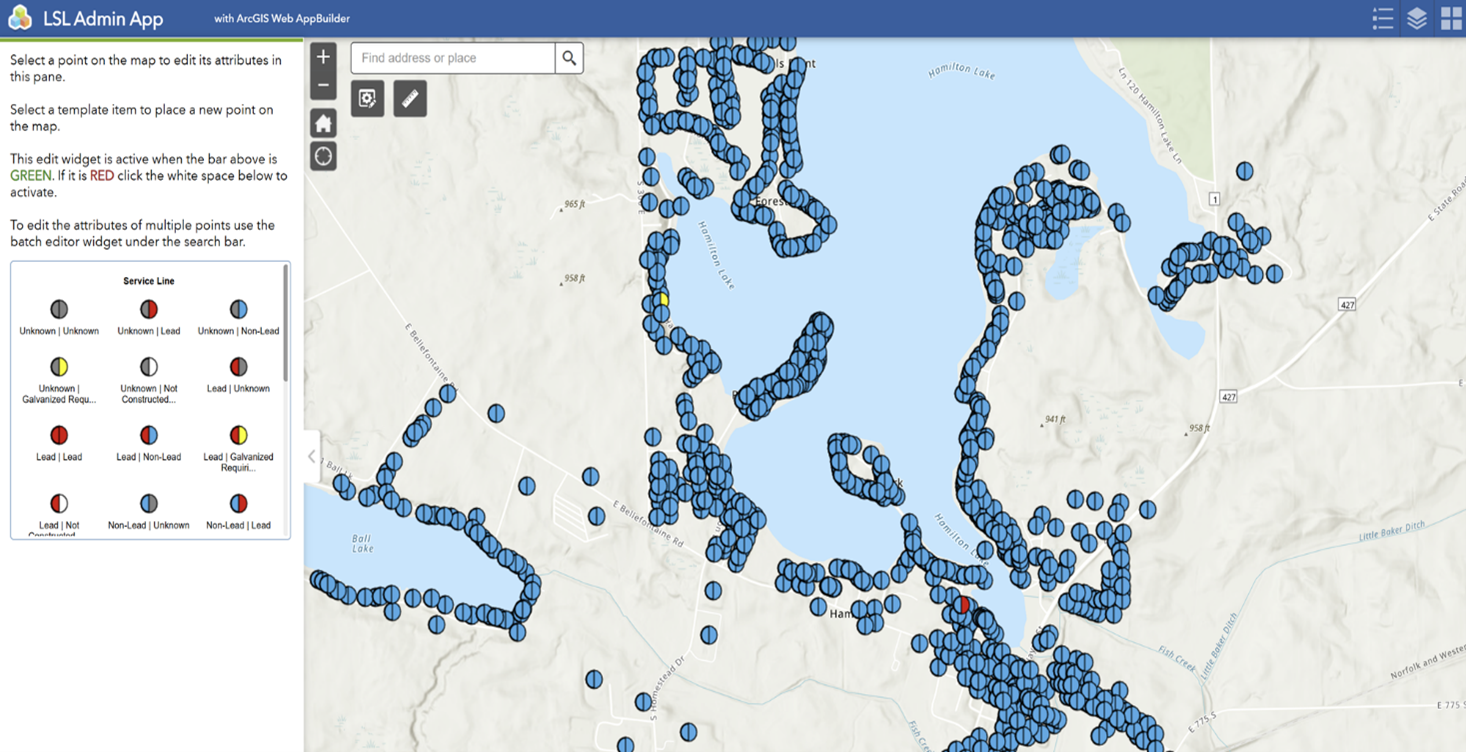1466x752 pixels.
Task: Zoom in using the plus button
Action: (322, 56)
